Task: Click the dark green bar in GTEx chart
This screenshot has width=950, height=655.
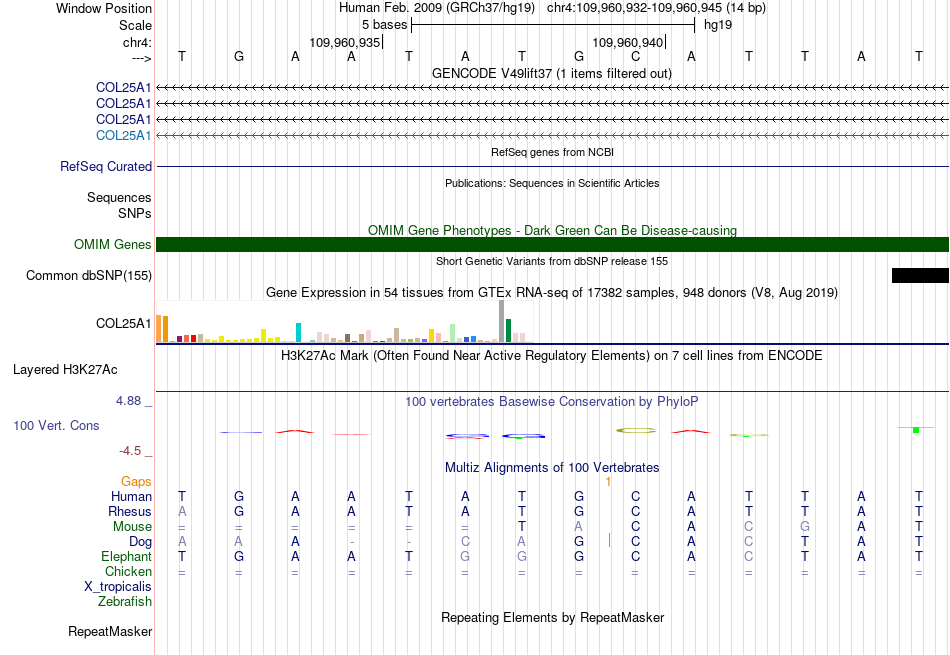Action: coord(508,331)
